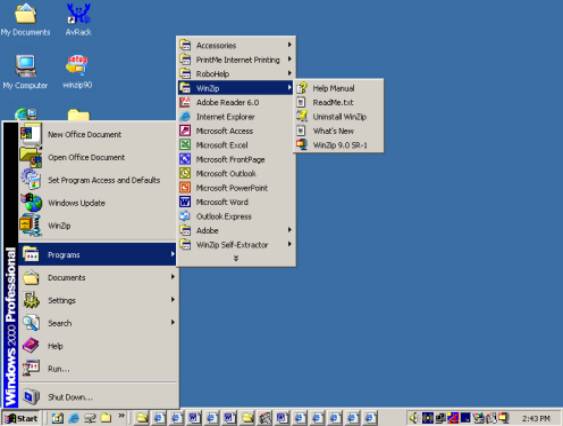The height and width of the screenshot is (426, 563).
Task: Select Uninstall WinZip
Action: pyautogui.click(x=339, y=116)
